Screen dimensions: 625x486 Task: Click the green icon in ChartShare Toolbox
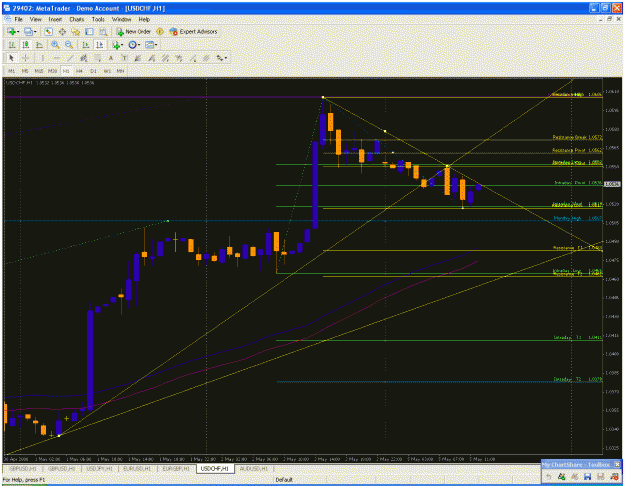(561, 476)
